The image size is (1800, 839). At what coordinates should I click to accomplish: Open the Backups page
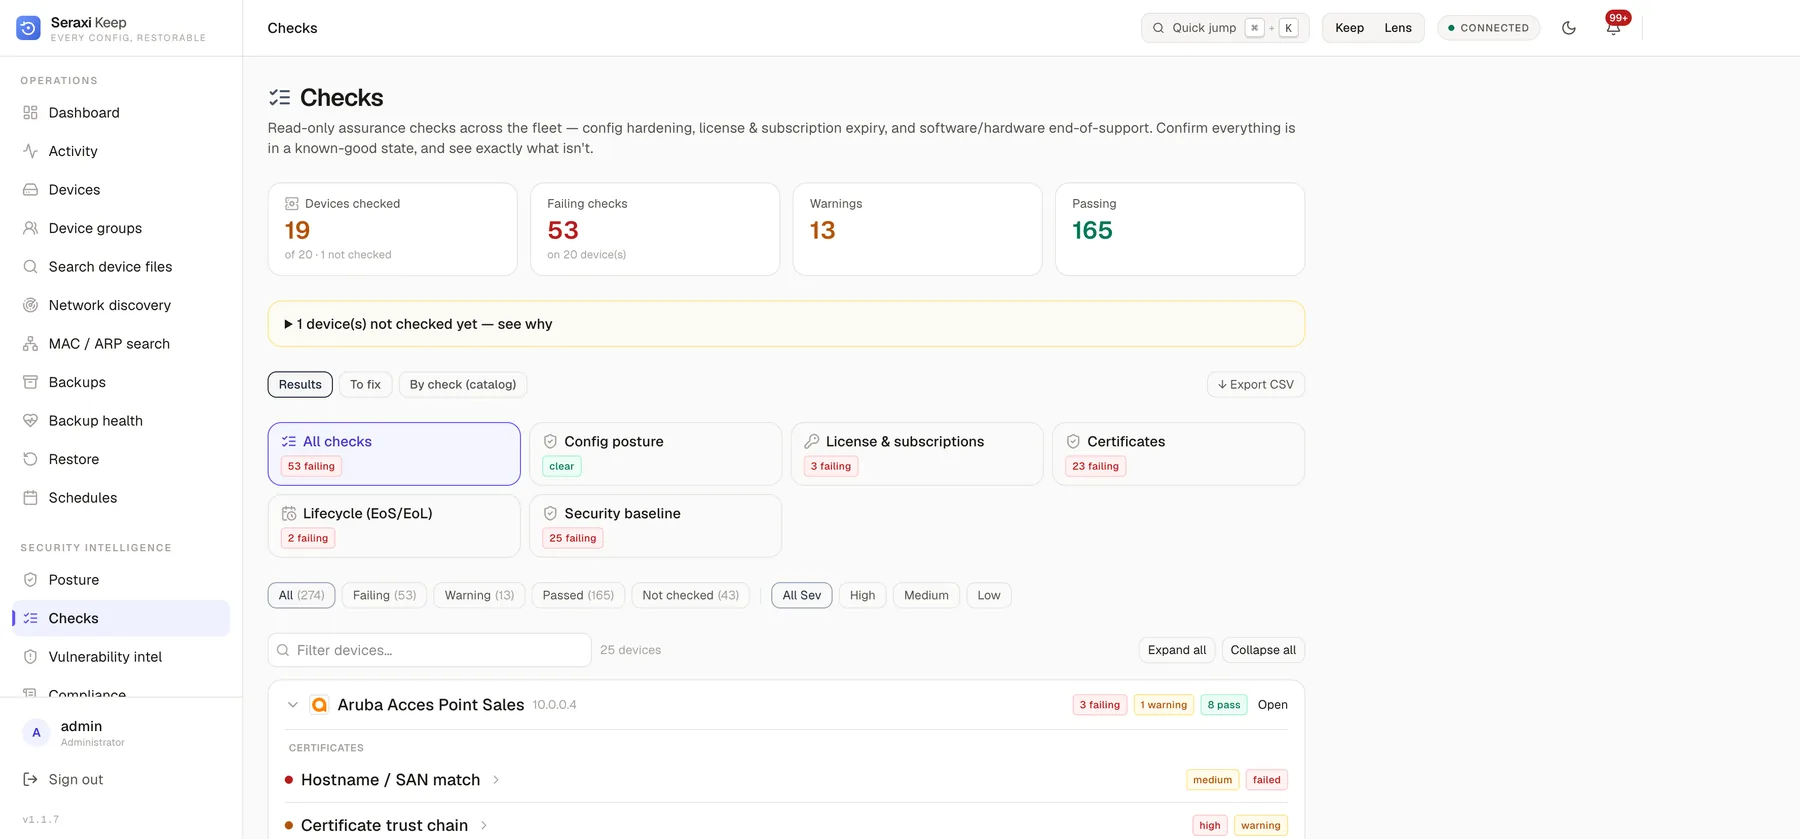(120, 382)
